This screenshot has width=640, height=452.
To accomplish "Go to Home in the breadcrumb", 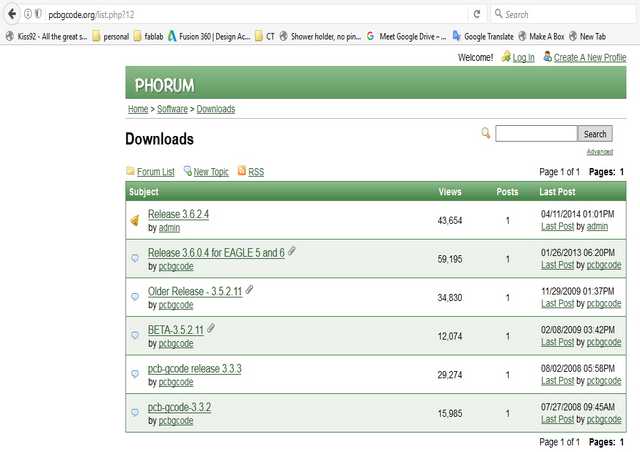I will 138,109.
